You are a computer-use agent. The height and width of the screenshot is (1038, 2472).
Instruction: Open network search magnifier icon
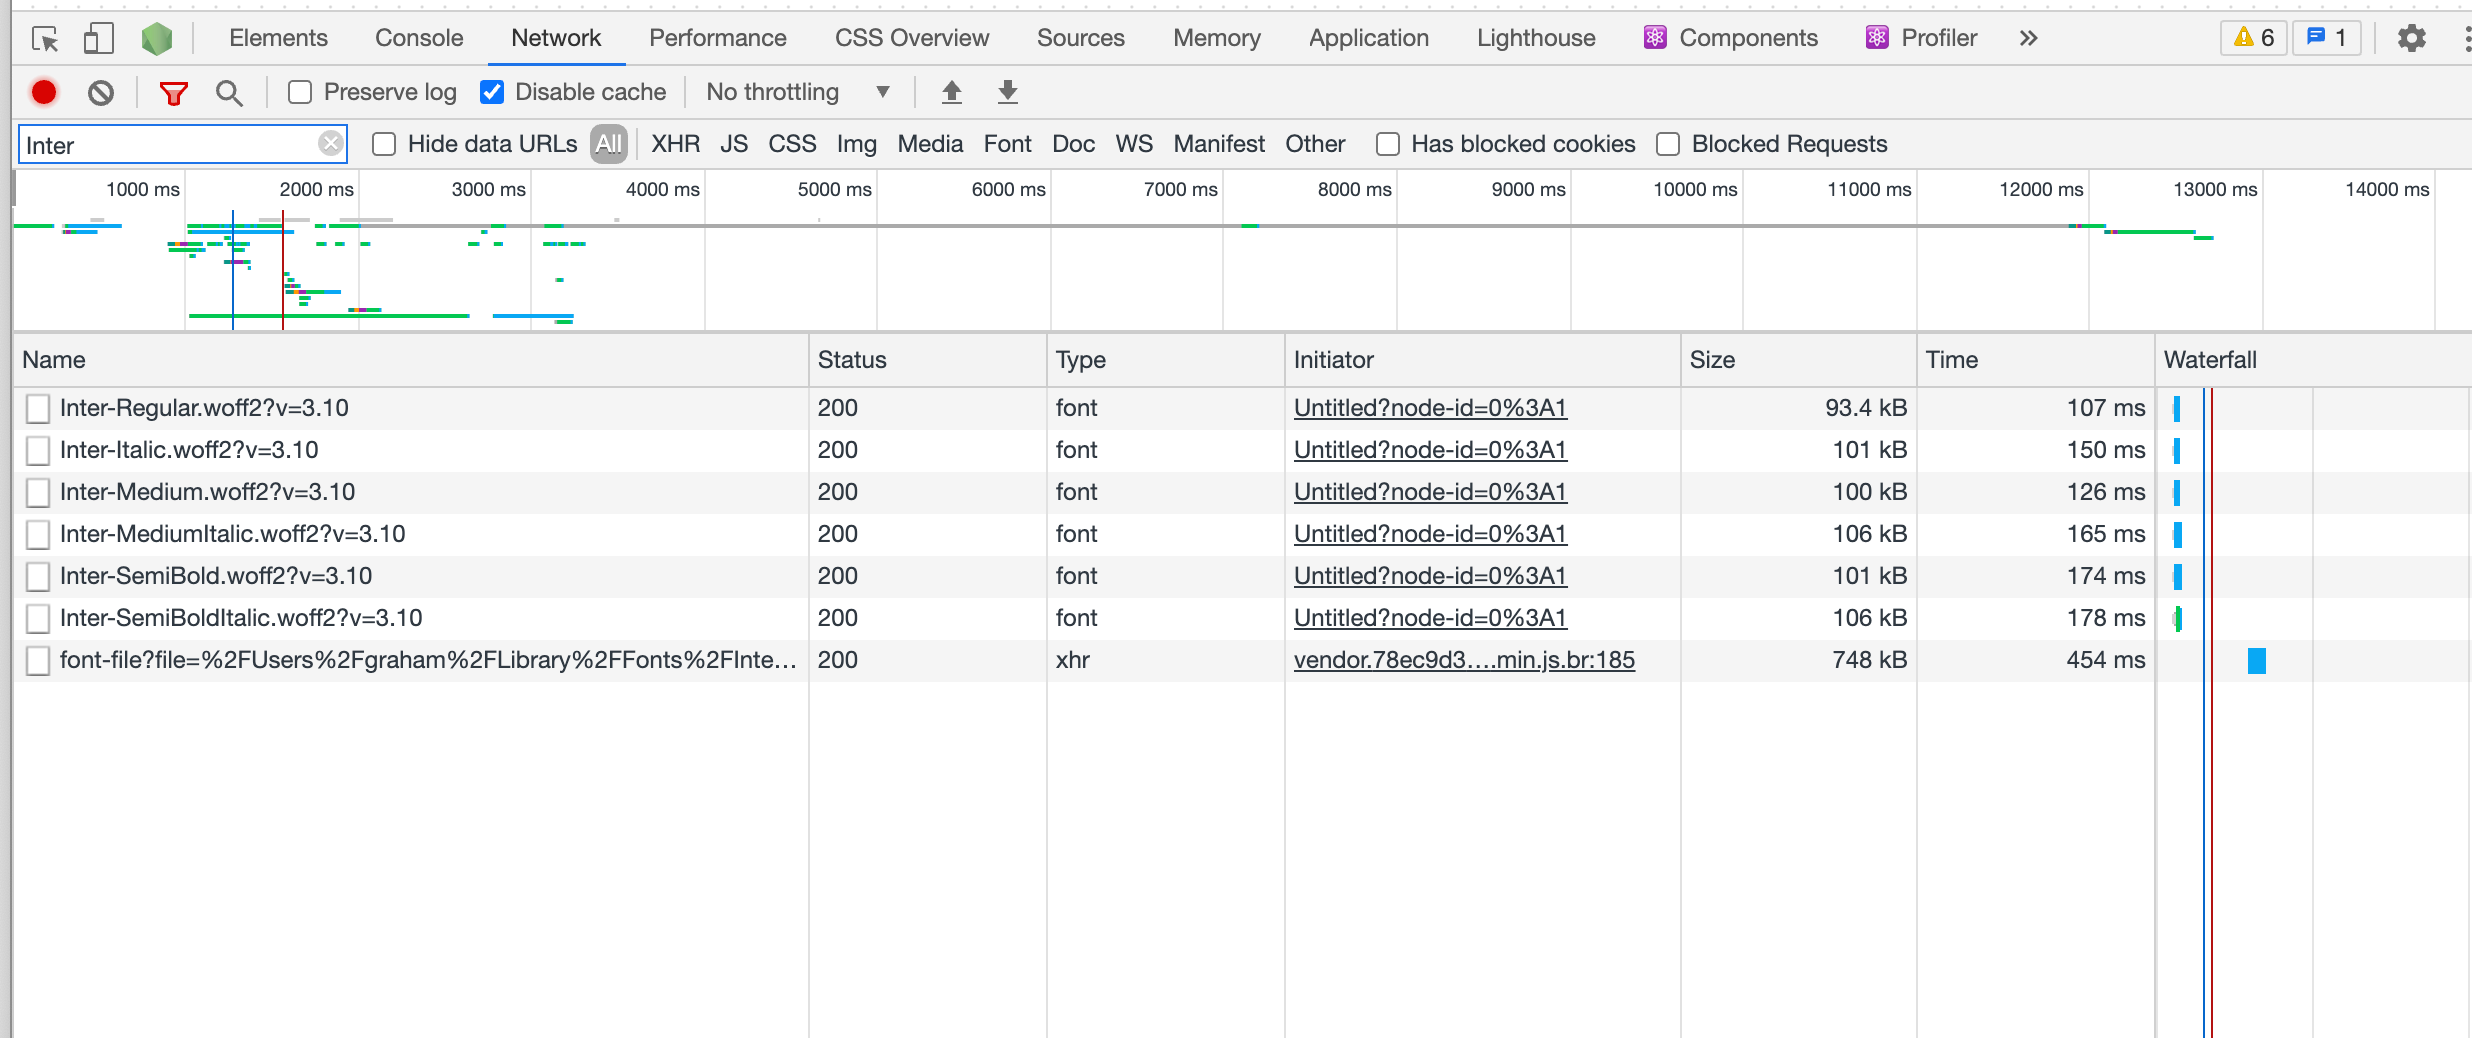(x=229, y=93)
